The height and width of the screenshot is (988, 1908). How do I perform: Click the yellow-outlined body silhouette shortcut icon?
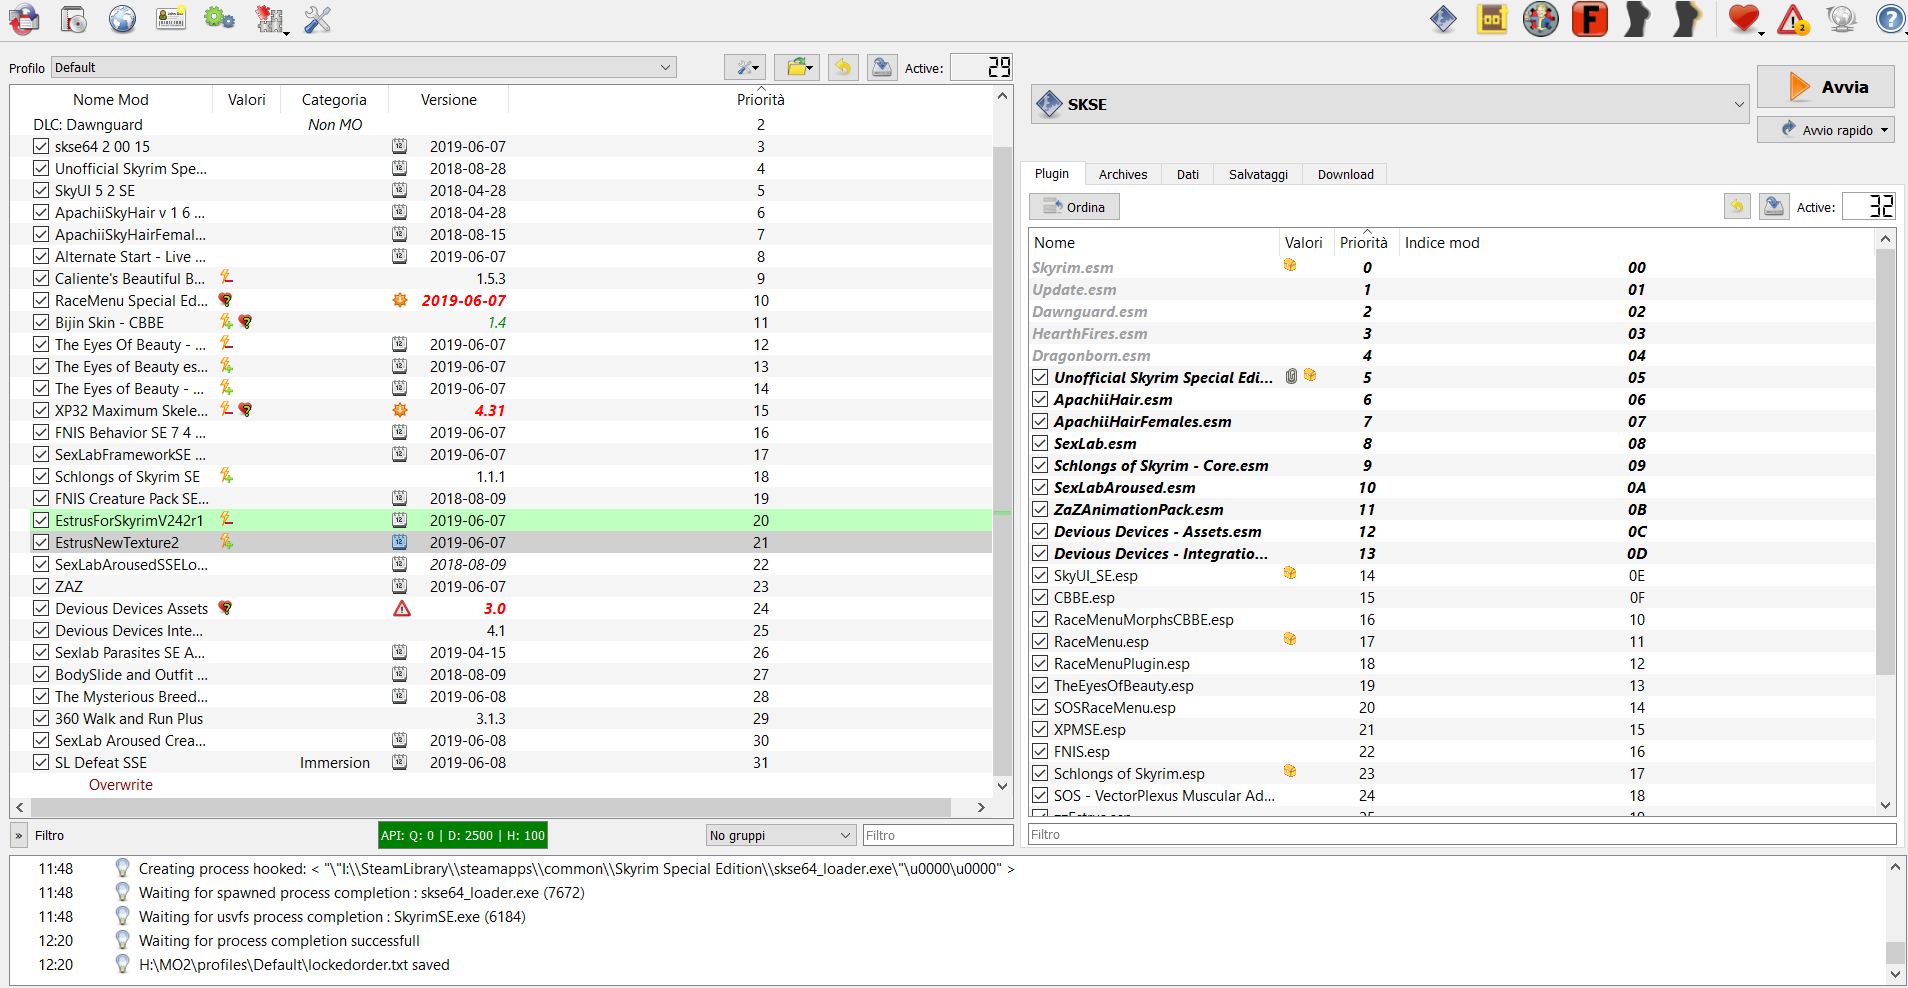1687,19
